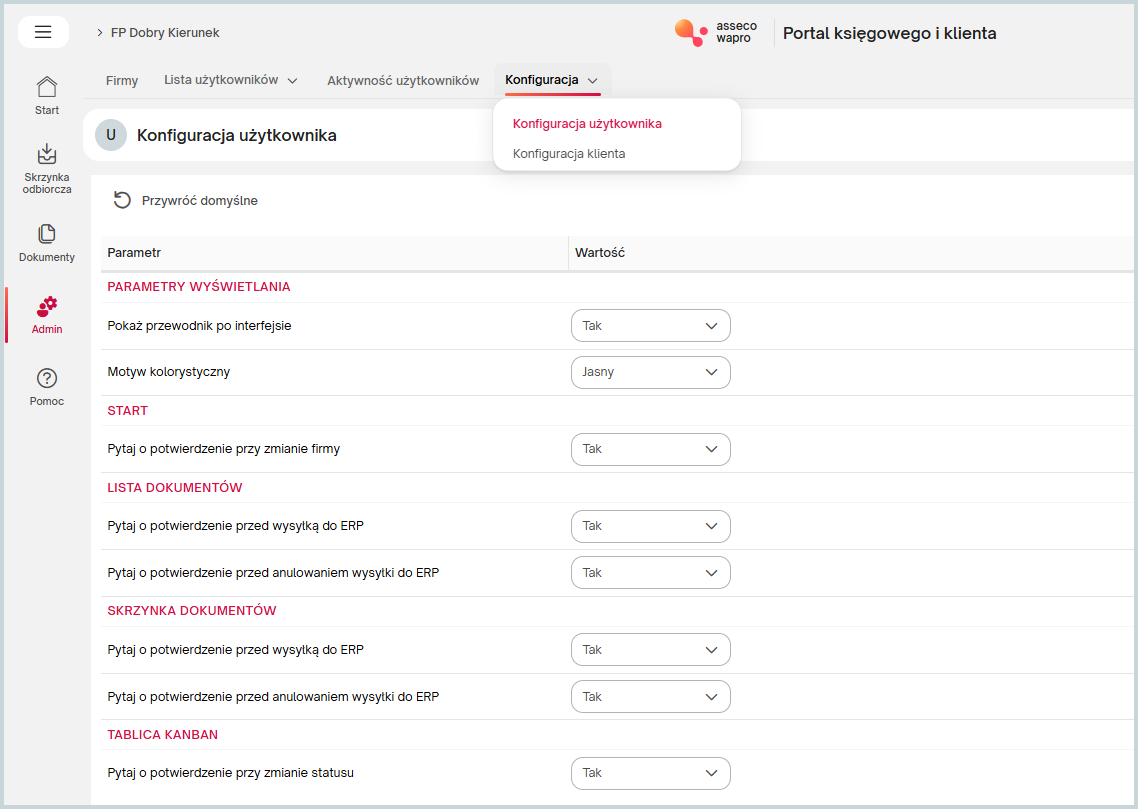This screenshot has width=1138, height=809.
Task: Click TABLICA KANBAN section heading
Action: click(x=163, y=735)
